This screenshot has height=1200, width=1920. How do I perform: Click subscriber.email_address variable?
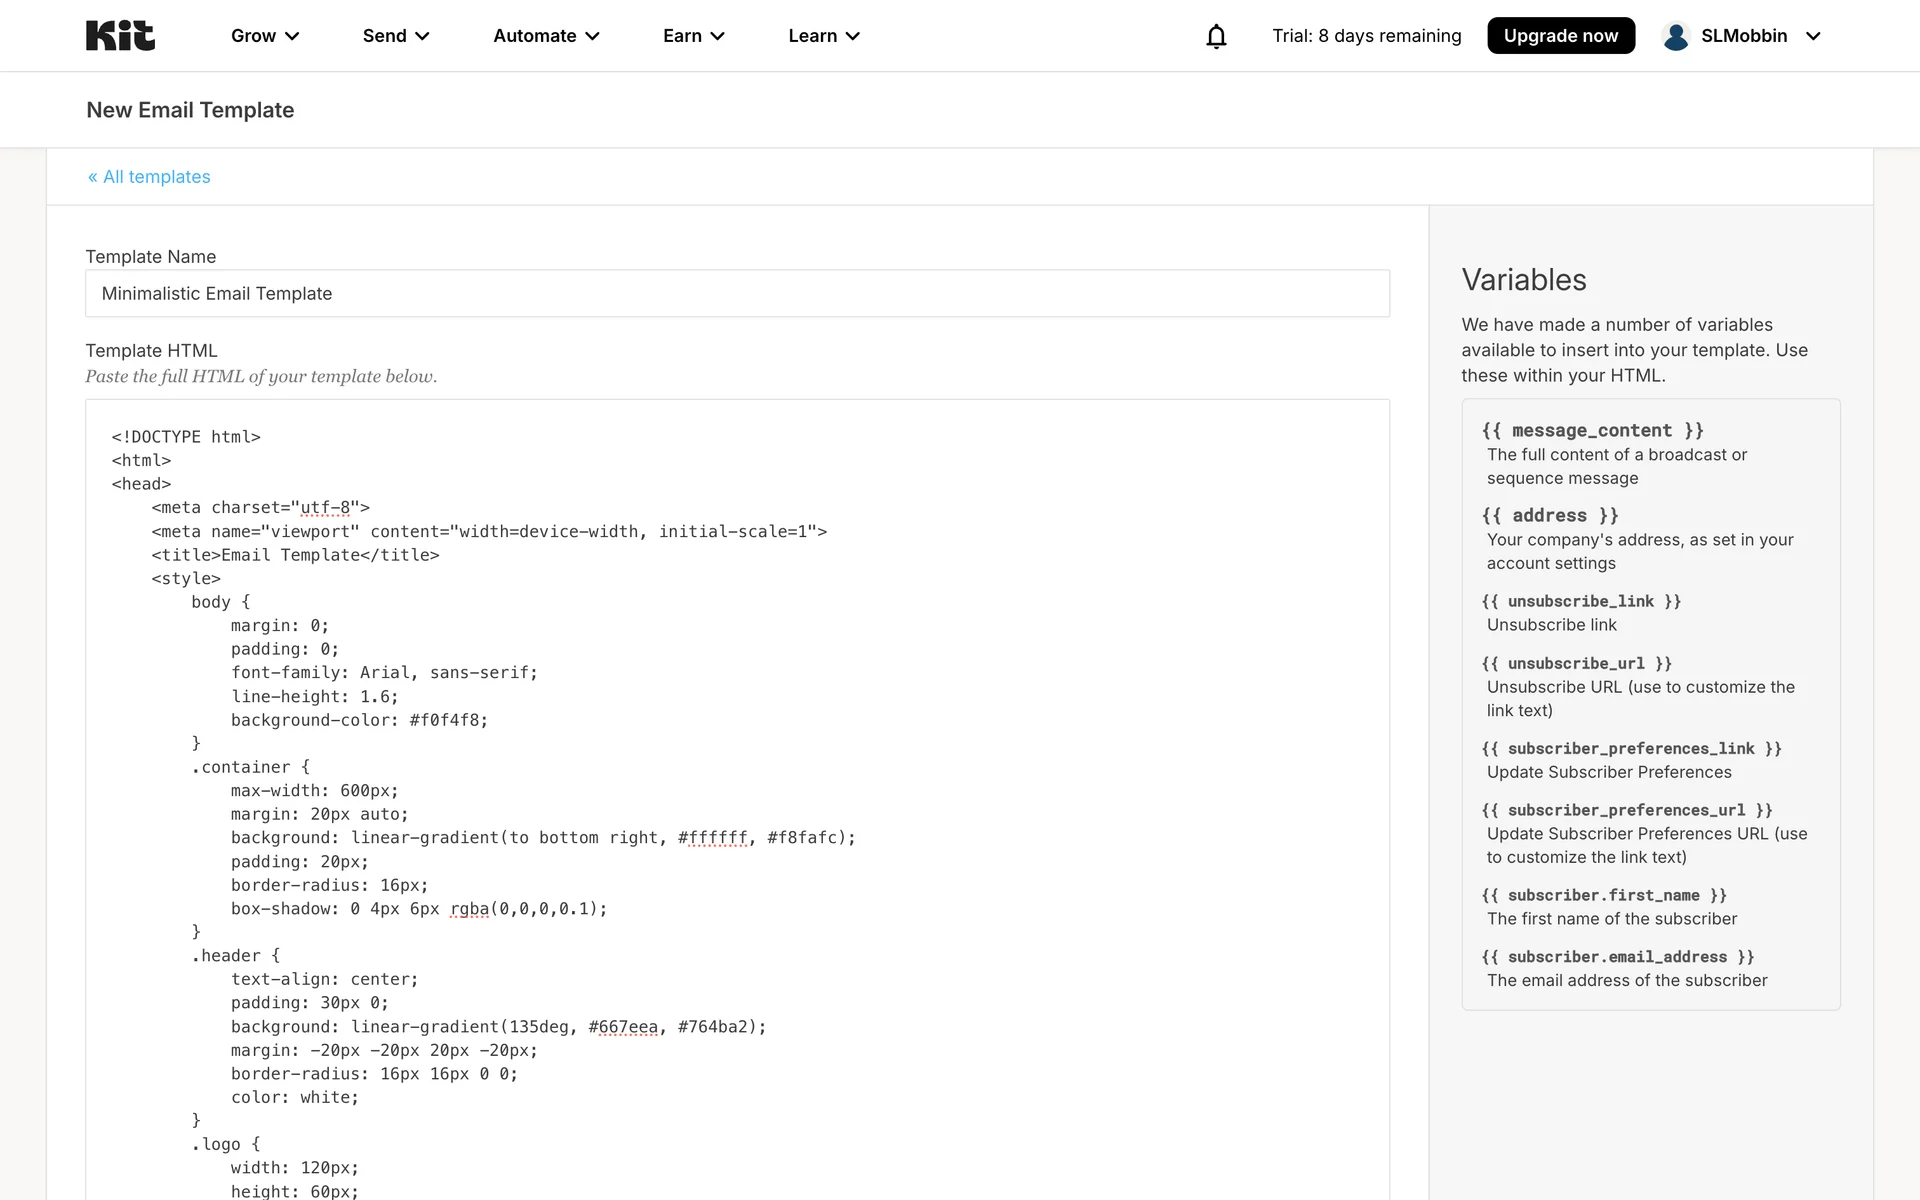click(1617, 957)
